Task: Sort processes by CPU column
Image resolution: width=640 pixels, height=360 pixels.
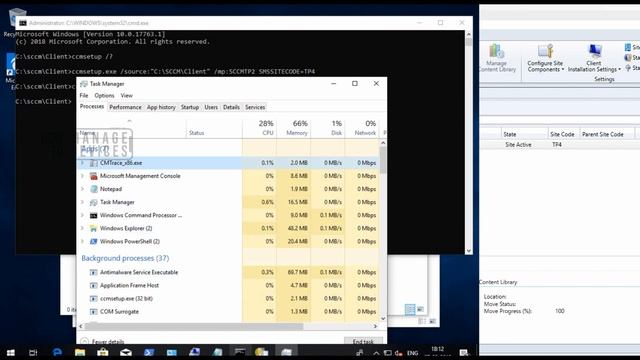Action: [260, 128]
